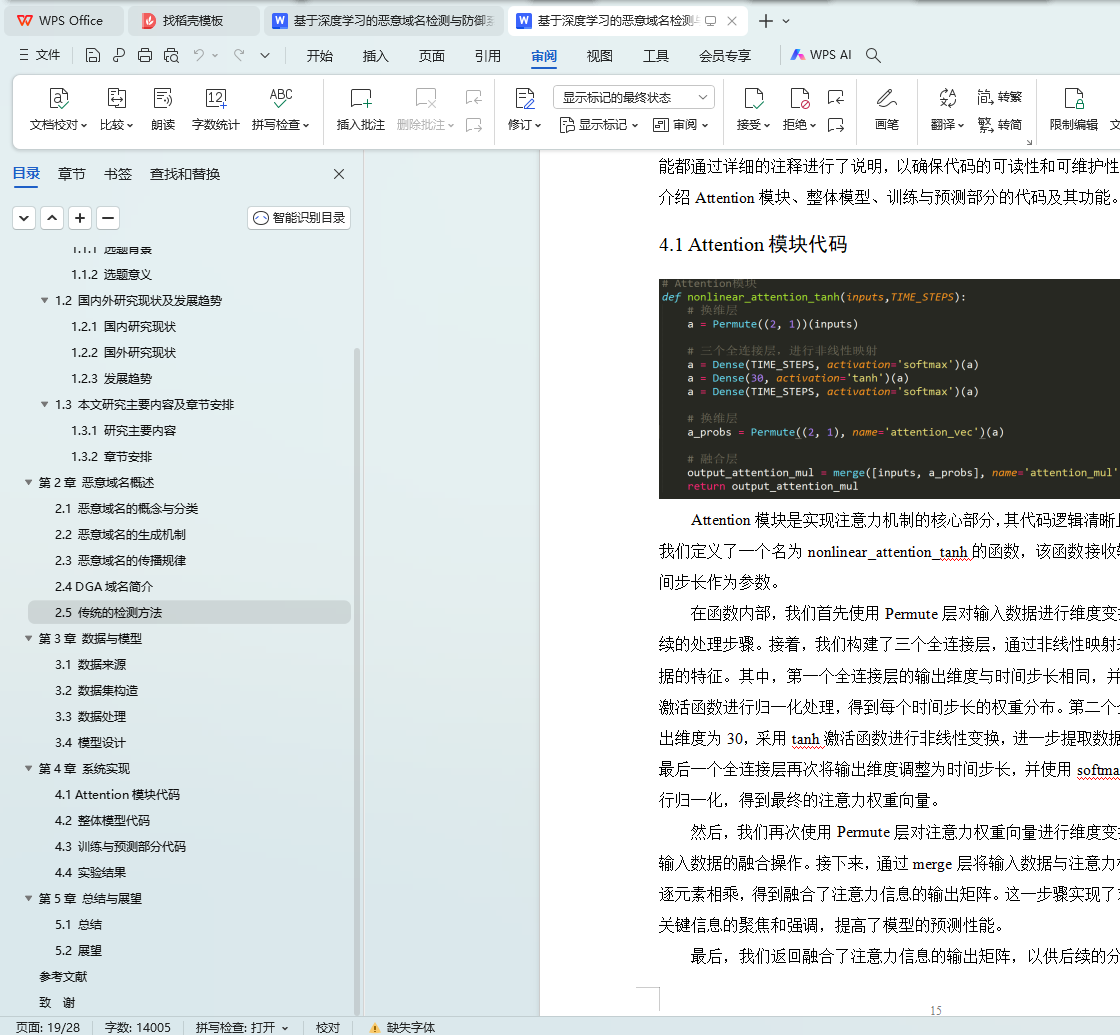Click 缺失字体 warning in status bar
This screenshot has height=1035, width=1120.
click(402, 1027)
